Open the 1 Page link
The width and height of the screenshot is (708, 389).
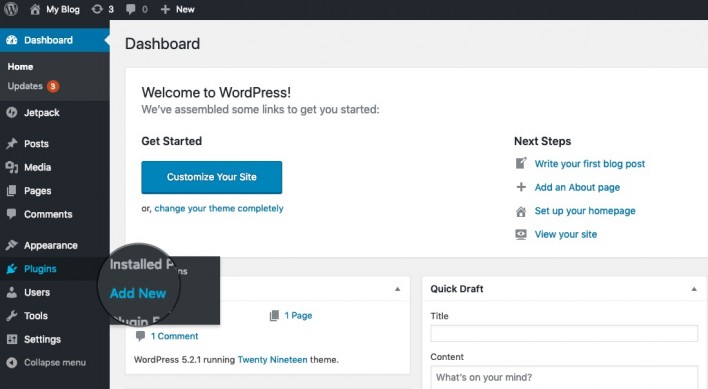[298, 315]
